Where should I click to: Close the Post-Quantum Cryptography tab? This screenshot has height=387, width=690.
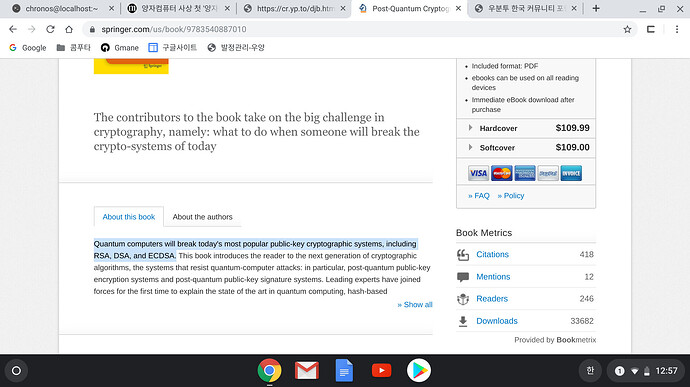pos(458,8)
